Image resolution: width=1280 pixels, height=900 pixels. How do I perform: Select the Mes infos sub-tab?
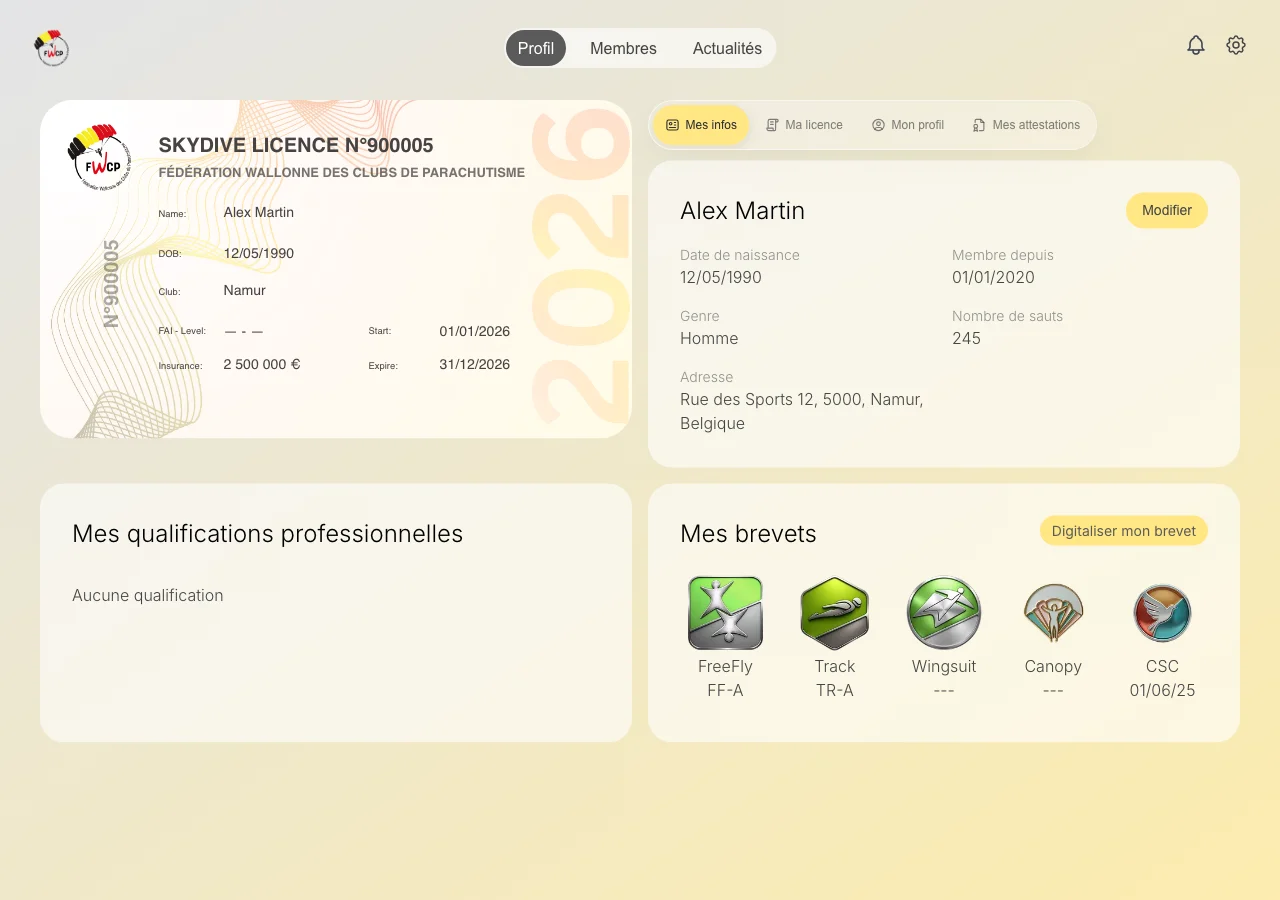tap(701, 125)
